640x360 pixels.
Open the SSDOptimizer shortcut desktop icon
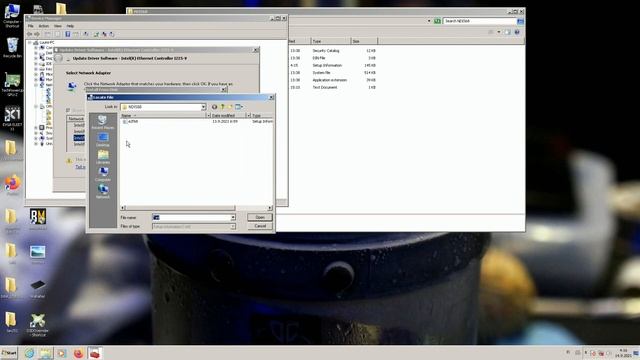click(38, 325)
